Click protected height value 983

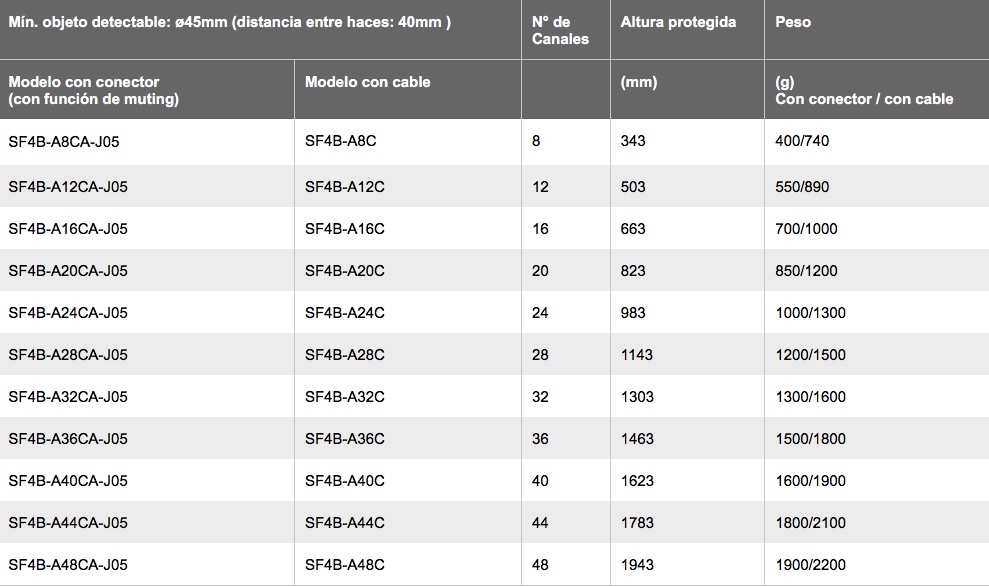[x=633, y=312]
